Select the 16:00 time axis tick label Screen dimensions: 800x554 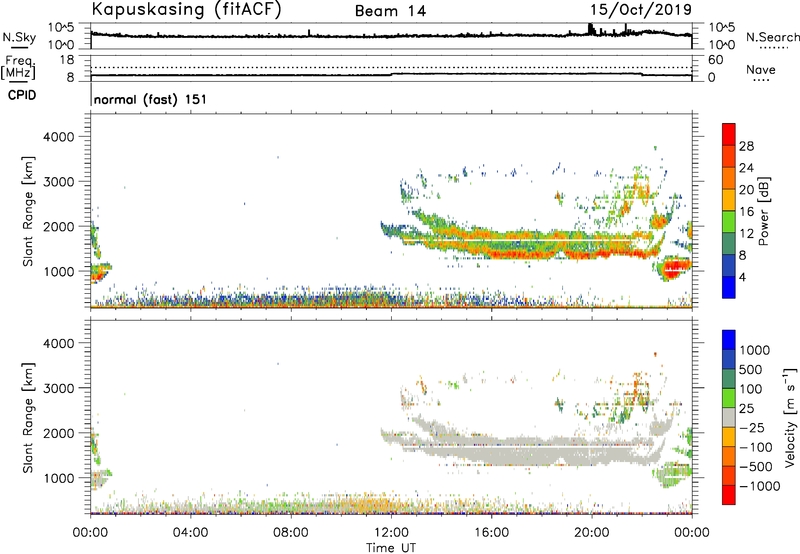click(491, 533)
